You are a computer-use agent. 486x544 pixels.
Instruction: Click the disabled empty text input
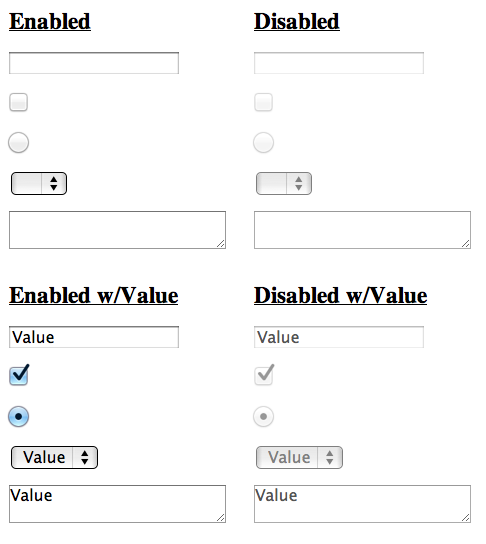339,63
